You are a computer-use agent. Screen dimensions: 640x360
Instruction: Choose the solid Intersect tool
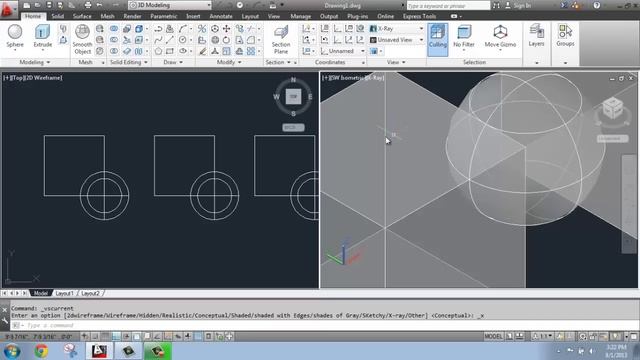[x=113, y=51]
